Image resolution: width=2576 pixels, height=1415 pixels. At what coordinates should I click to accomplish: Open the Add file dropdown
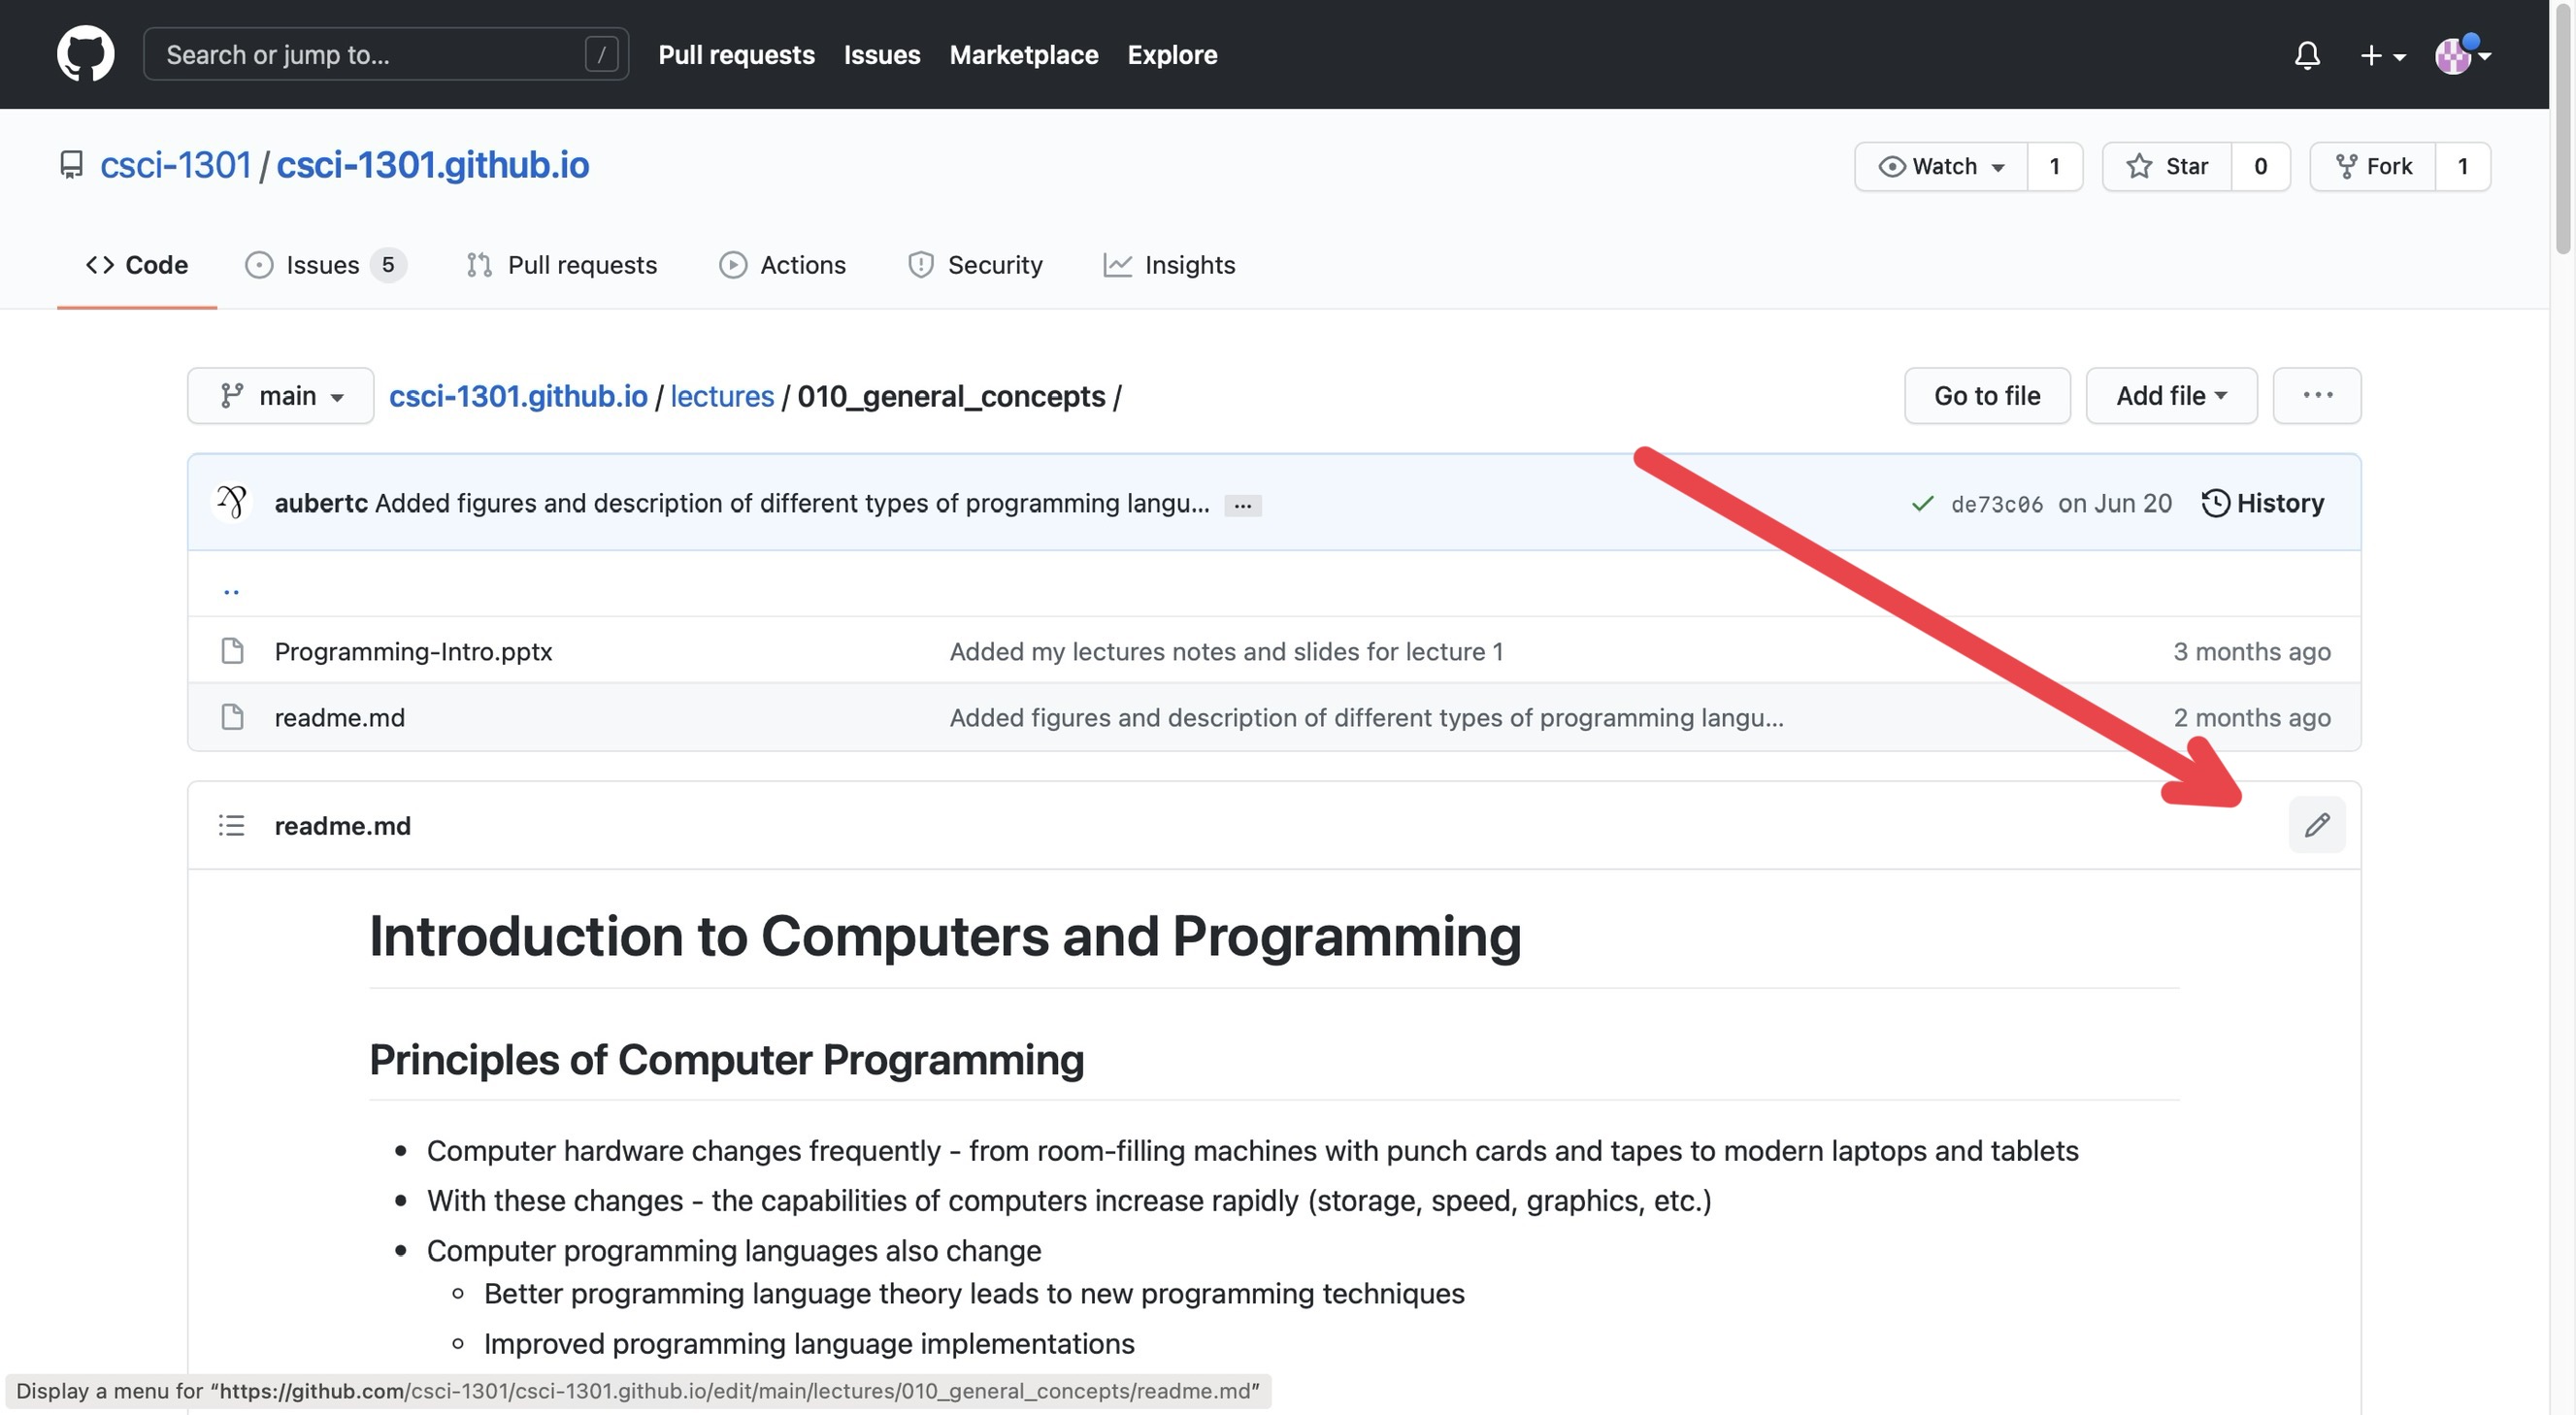coord(2170,396)
